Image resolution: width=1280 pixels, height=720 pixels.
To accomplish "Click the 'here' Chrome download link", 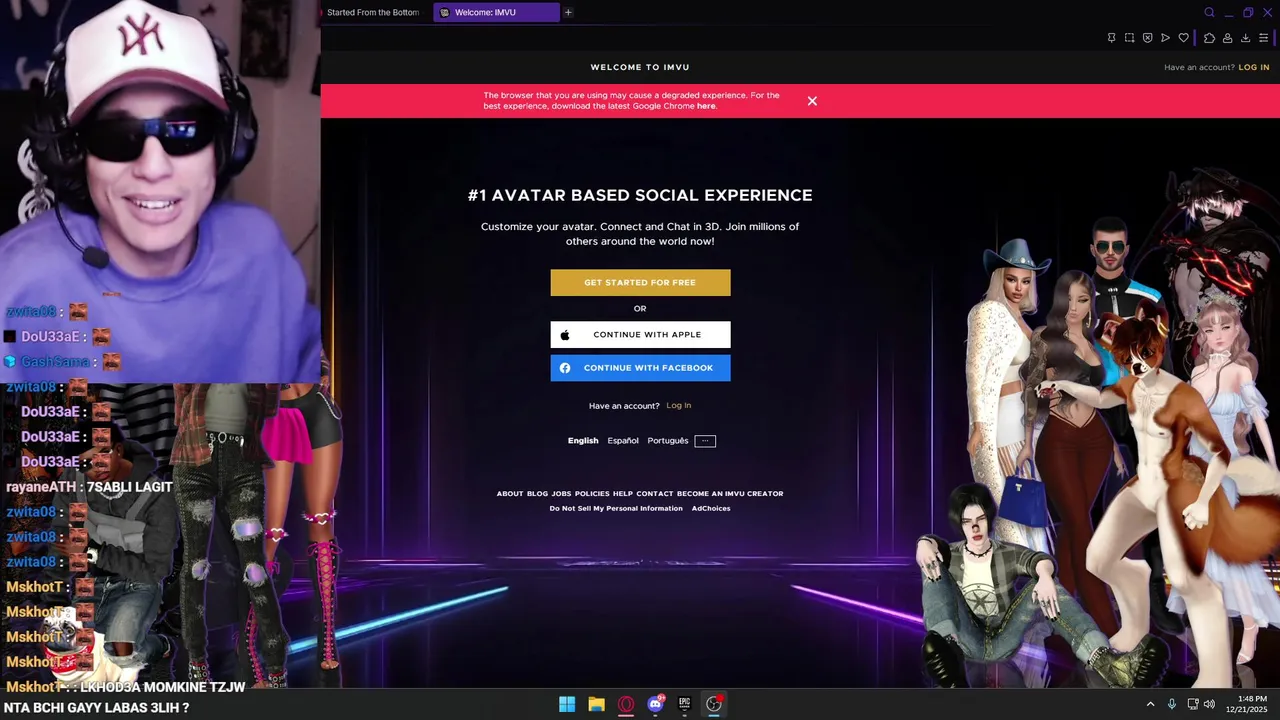I will click(706, 106).
